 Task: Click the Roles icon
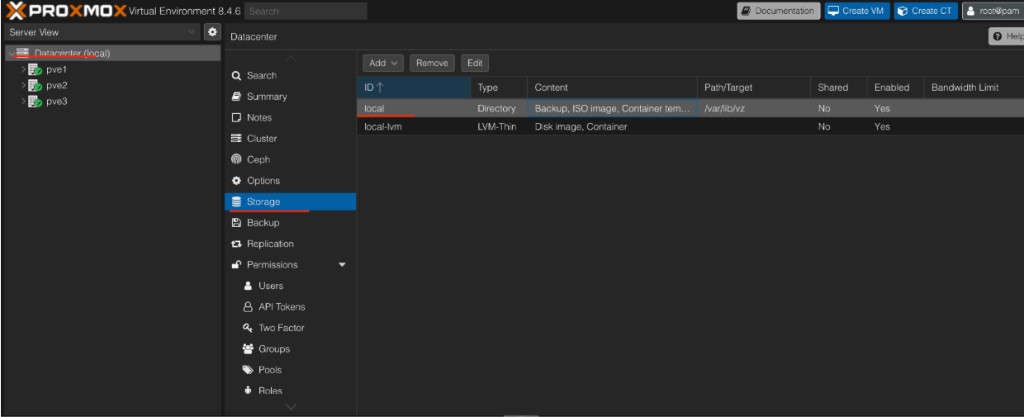[x=248, y=391]
